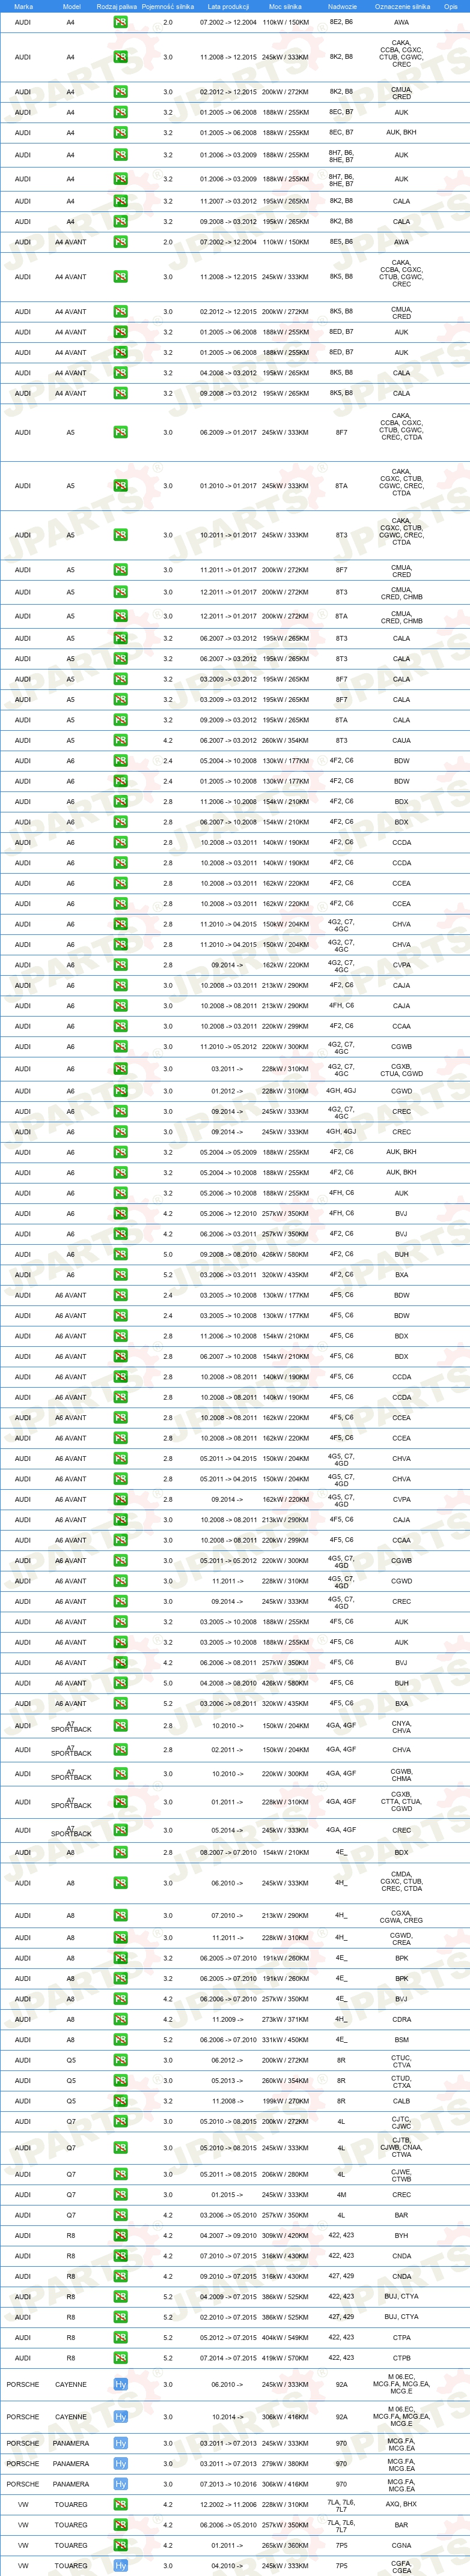Click the 419kW / 570KM power cell

point(285,2358)
